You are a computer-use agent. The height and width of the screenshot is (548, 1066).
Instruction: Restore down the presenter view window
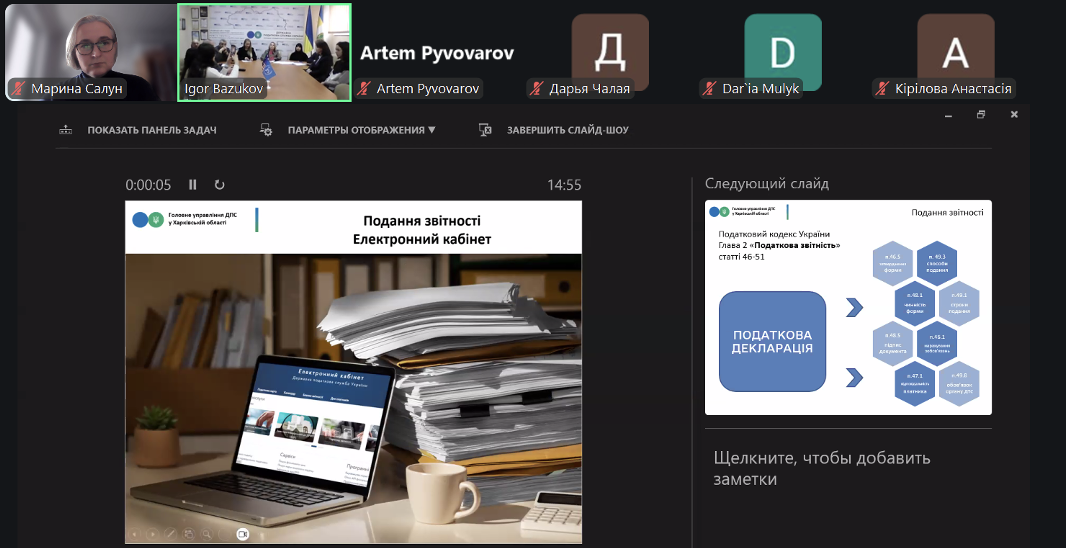[x=981, y=115]
